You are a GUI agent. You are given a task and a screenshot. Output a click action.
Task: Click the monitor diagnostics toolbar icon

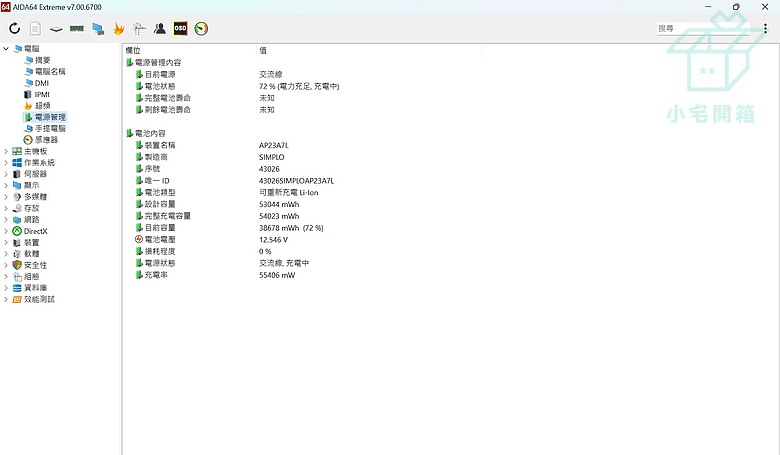tap(98, 29)
